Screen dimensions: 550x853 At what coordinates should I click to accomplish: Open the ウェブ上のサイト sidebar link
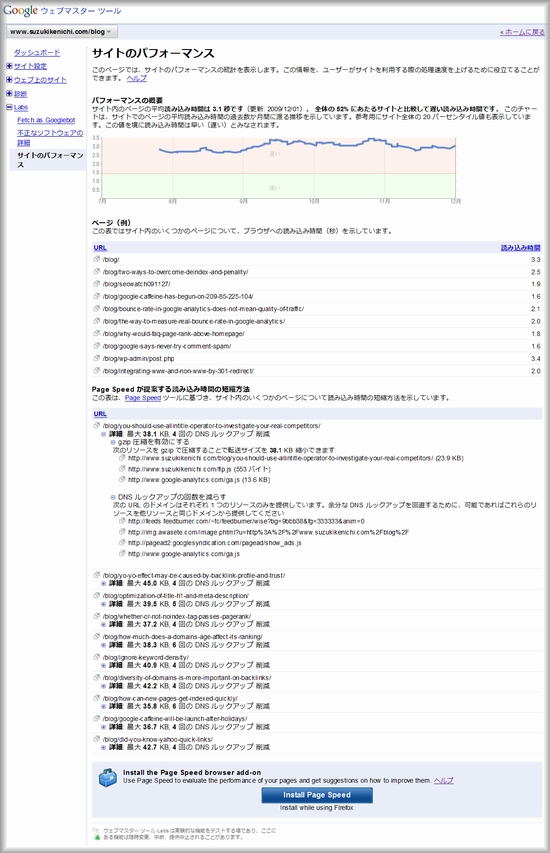tap(40, 79)
